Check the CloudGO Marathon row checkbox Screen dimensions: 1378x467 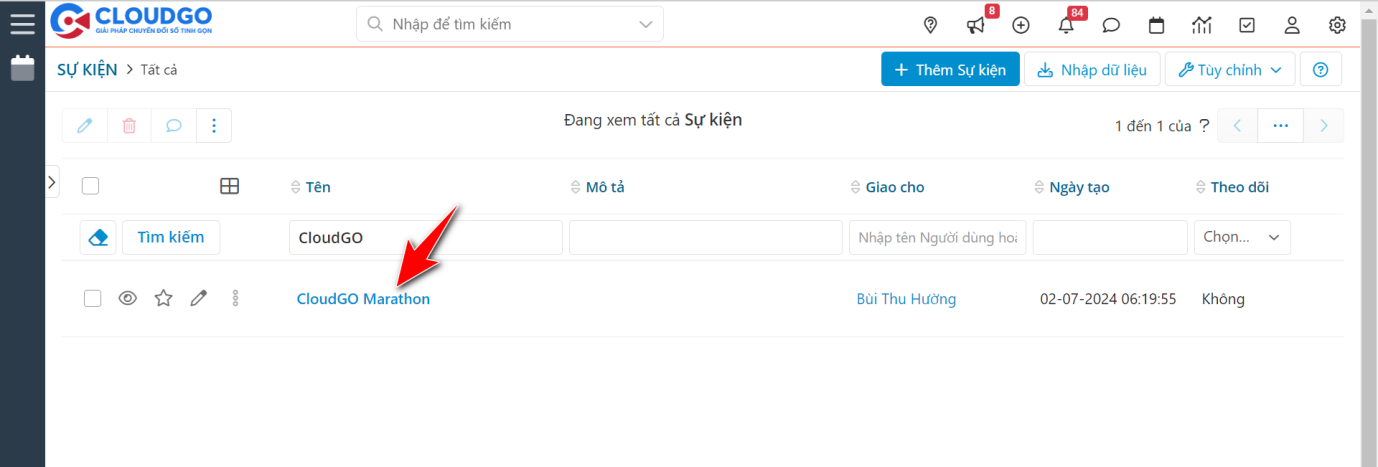pos(92,298)
